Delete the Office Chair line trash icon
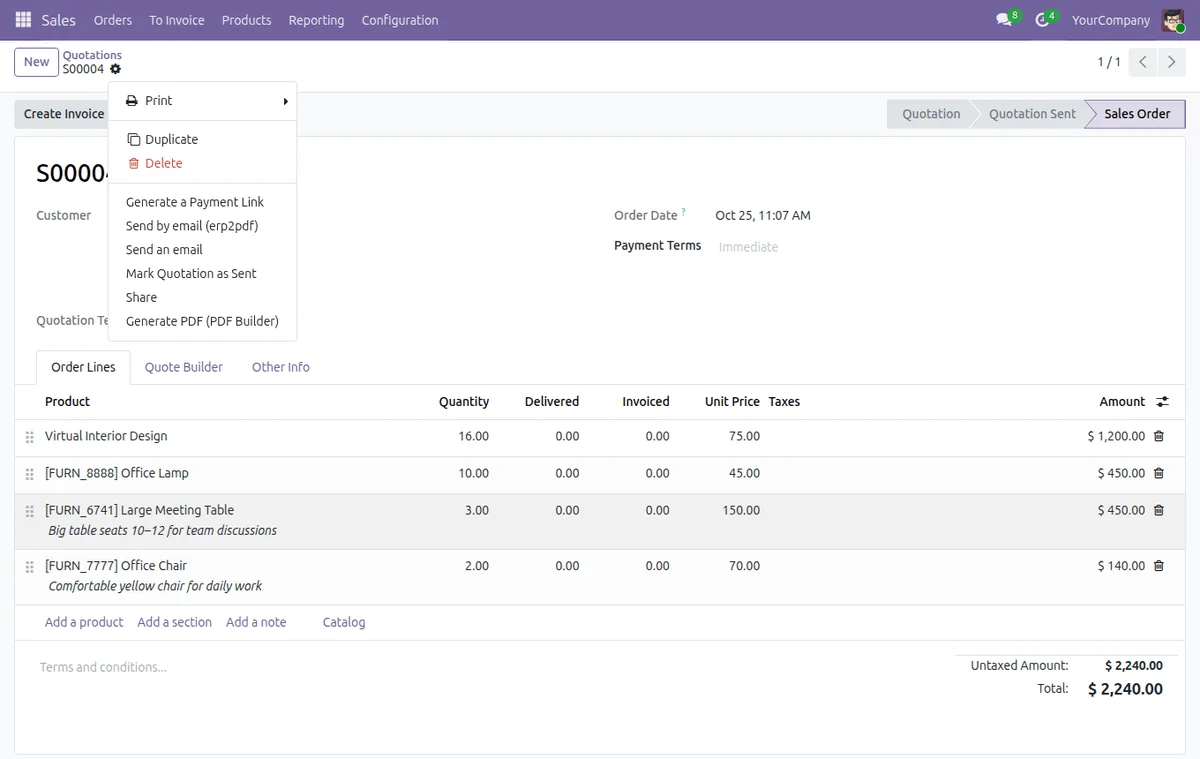Image resolution: width=1200 pixels, height=759 pixels. click(1159, 566)
